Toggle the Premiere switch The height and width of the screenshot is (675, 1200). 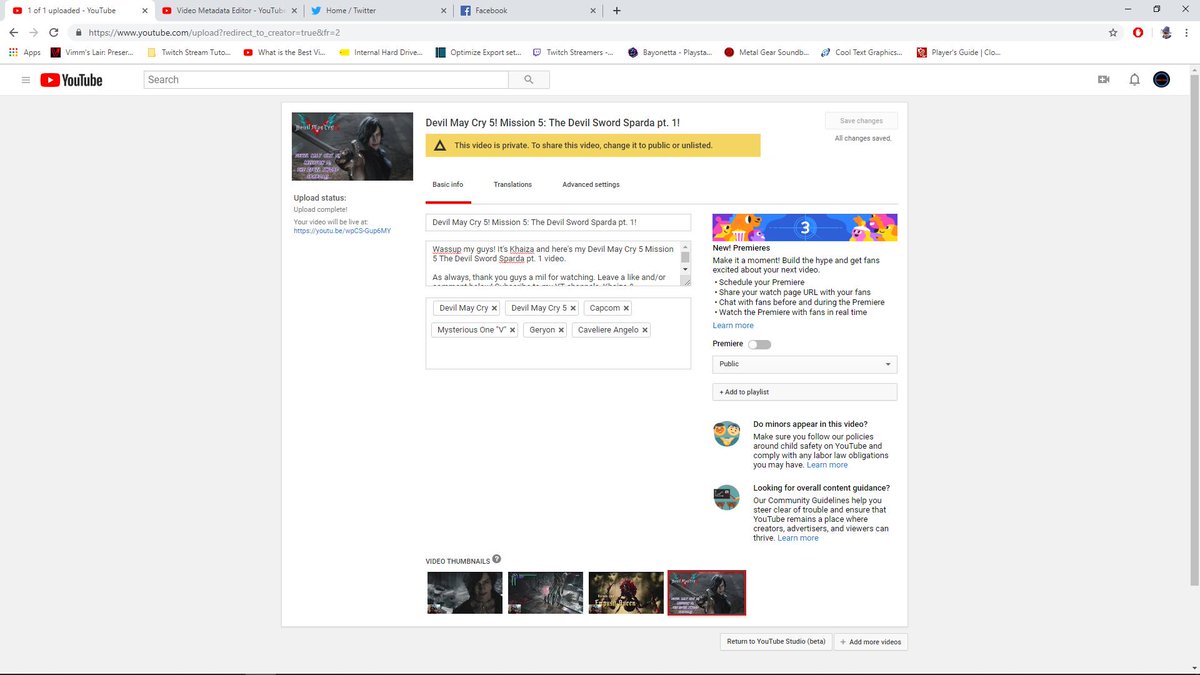click(759, 344)
